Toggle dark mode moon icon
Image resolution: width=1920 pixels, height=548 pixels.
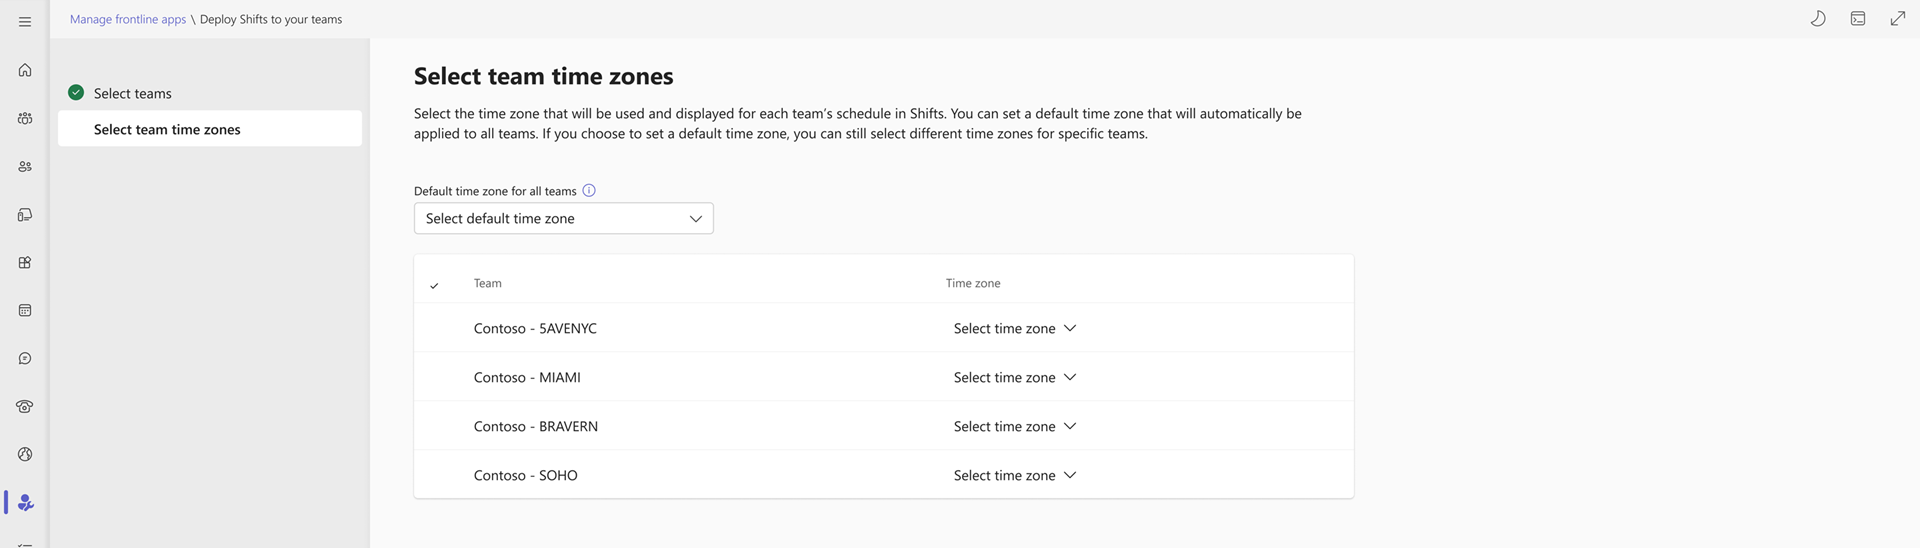[x=1818, y=19]
